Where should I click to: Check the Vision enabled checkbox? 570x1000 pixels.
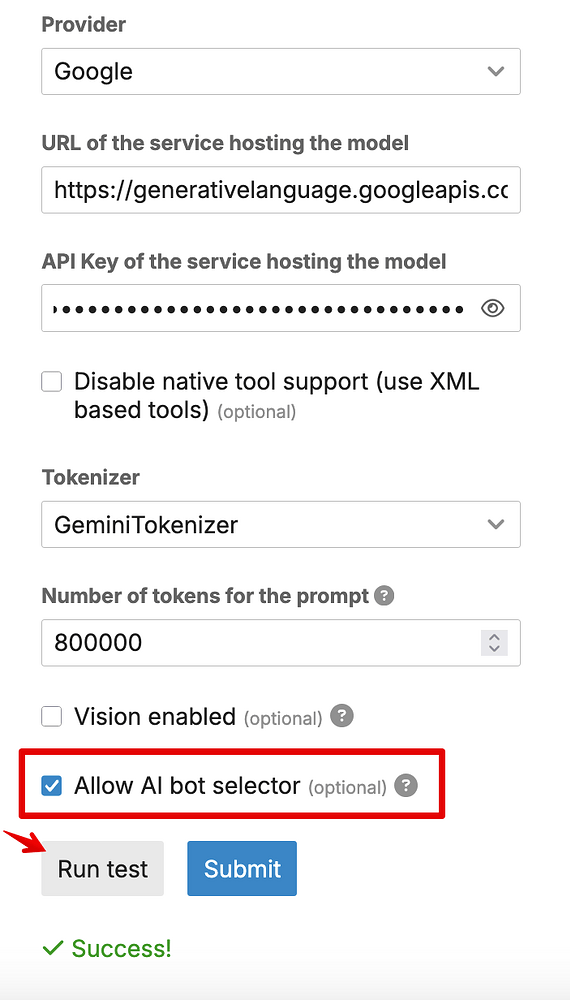52,716
